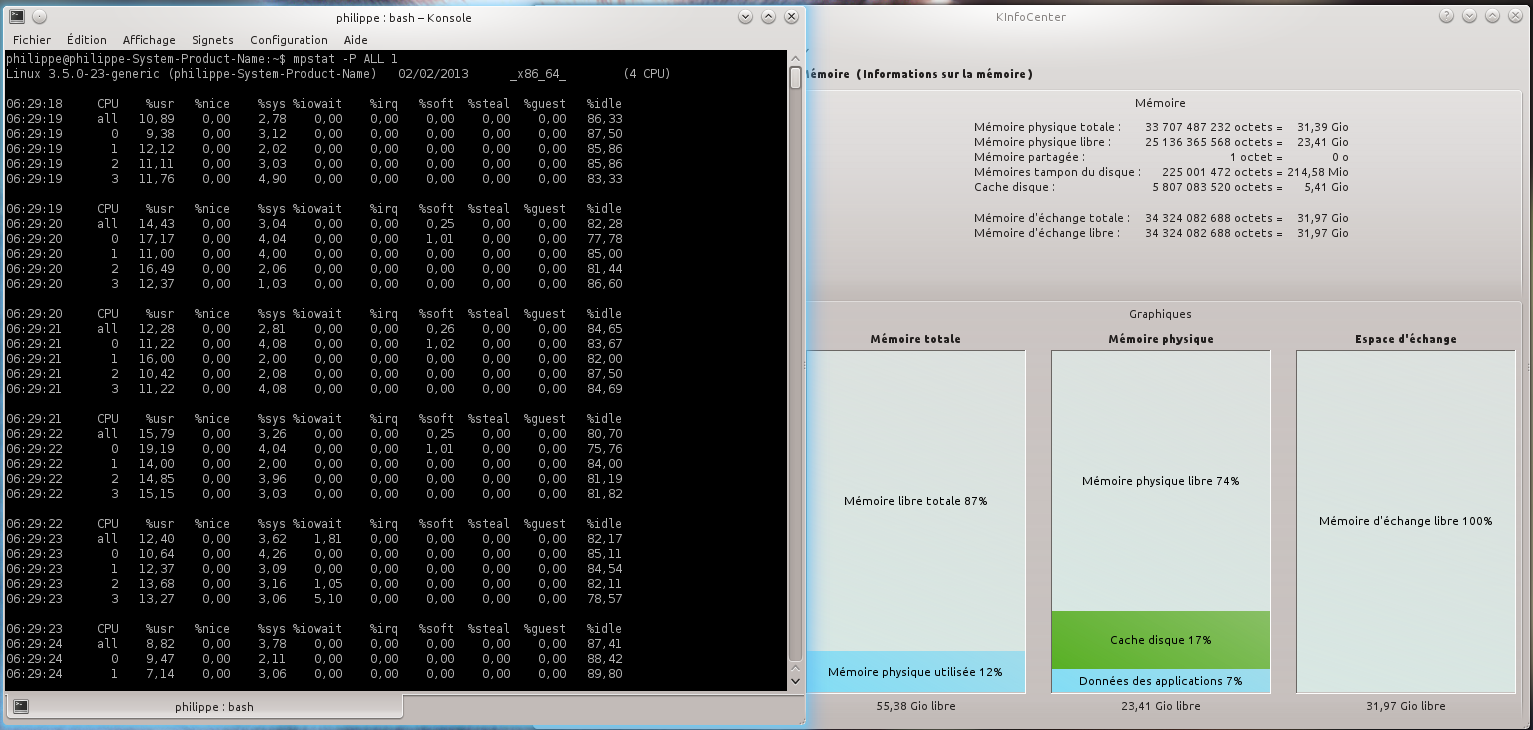1533x730 pixels.
Task: Toggle the Konsole 'on all desktops' pin button
Action: (38, 17)
